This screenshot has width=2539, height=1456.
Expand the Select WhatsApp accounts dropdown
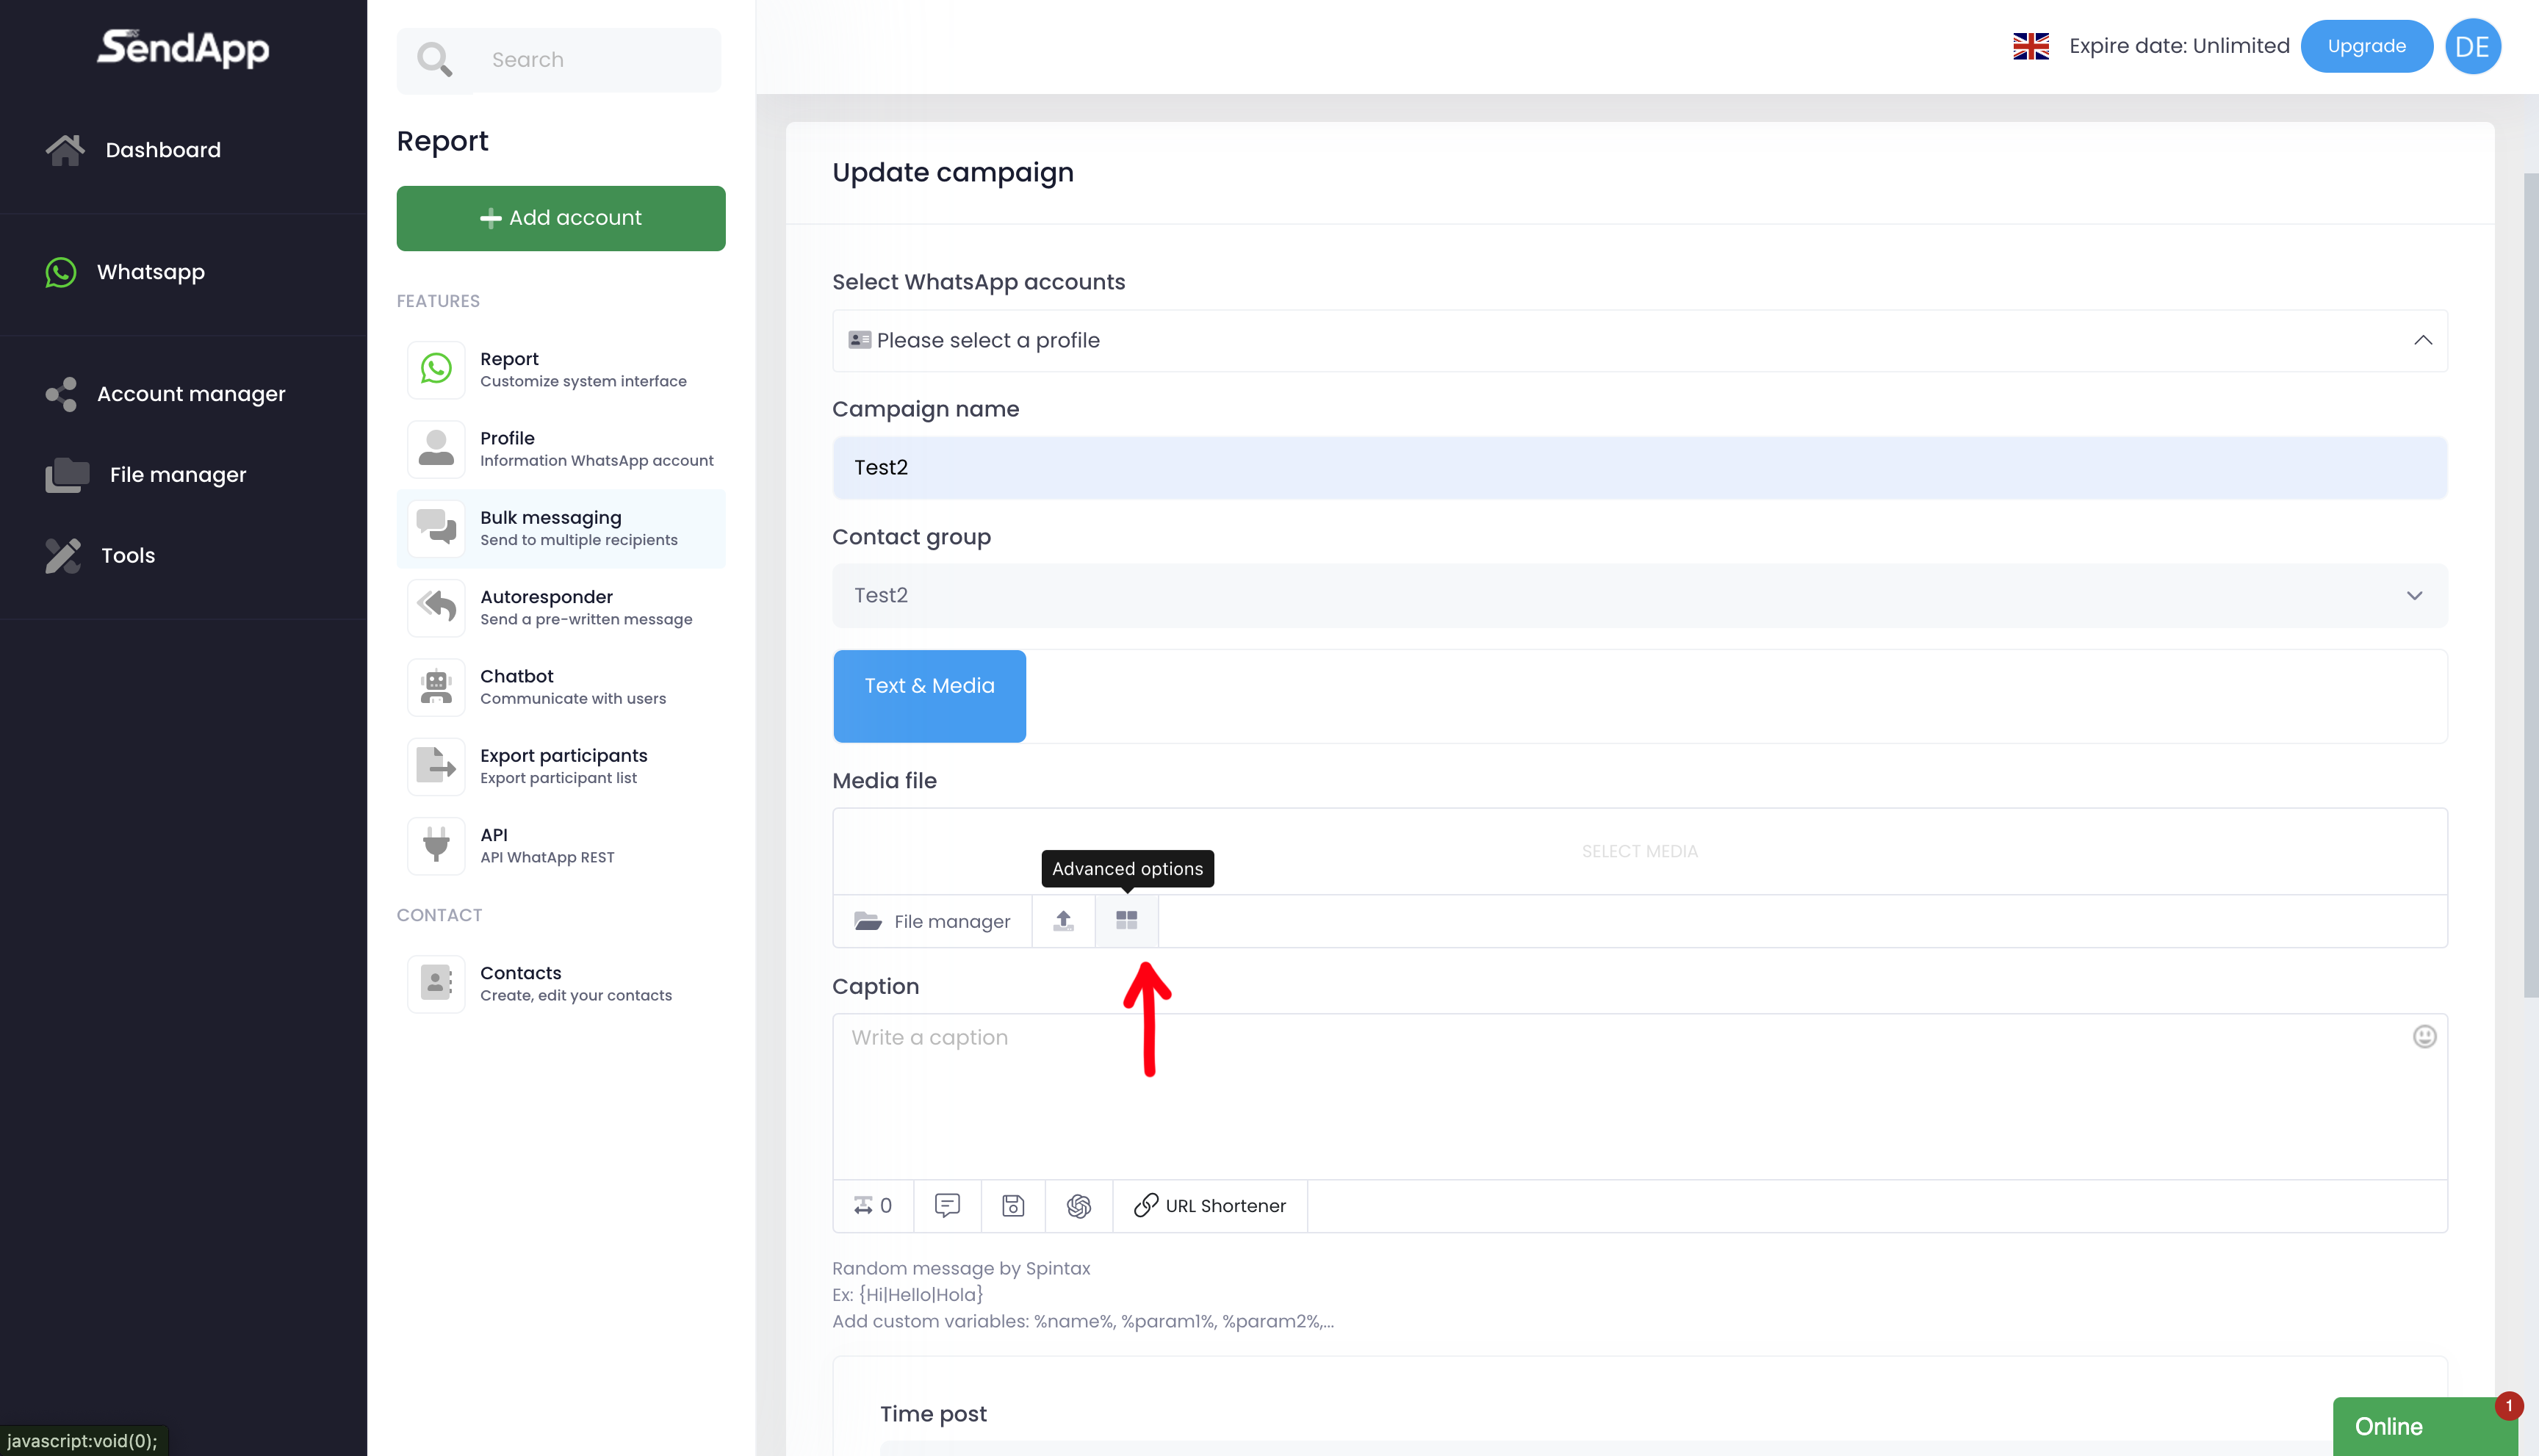(1638, 340)
